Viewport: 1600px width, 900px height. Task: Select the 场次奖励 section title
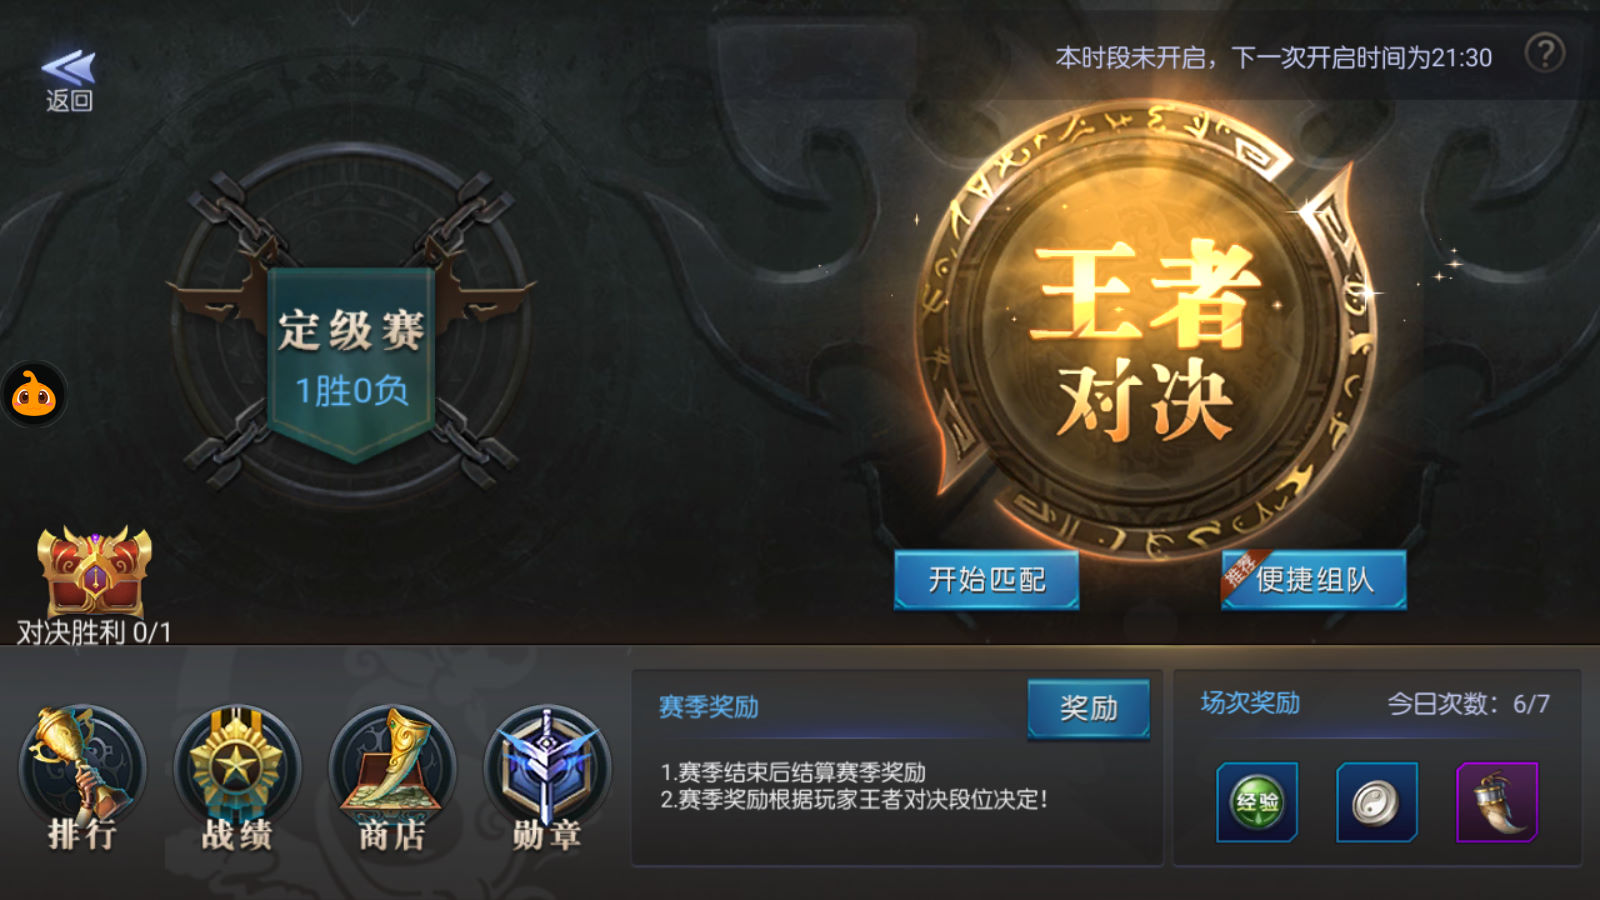(1250, 703)
